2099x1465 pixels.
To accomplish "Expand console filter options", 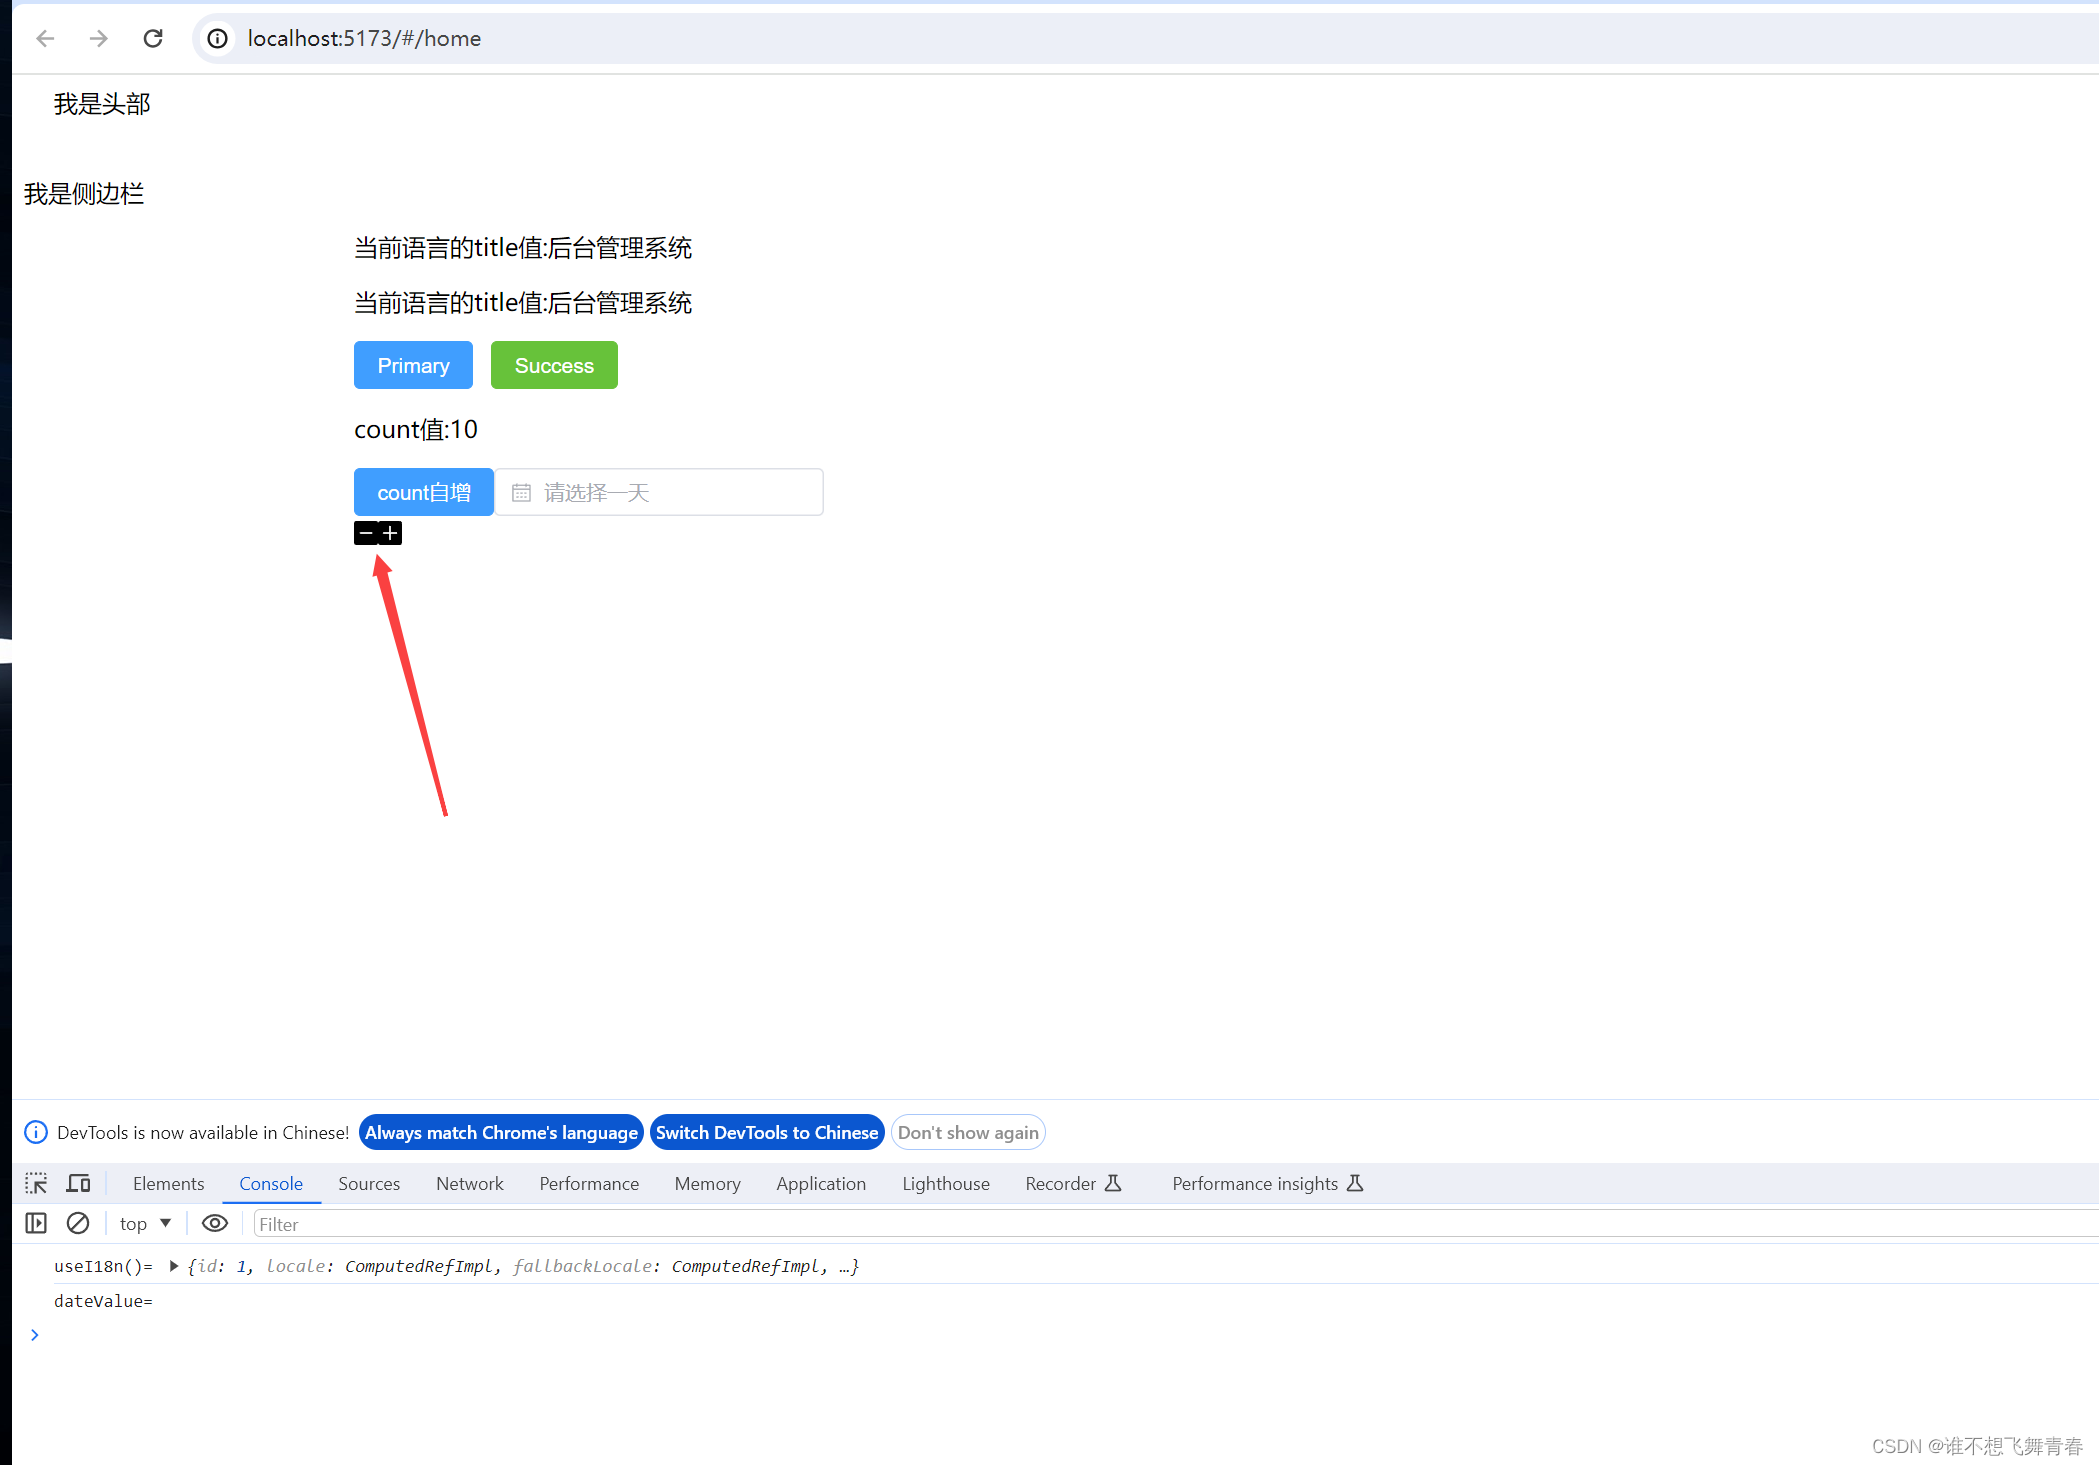I will pyautogui.click(x=33, y=1223).
